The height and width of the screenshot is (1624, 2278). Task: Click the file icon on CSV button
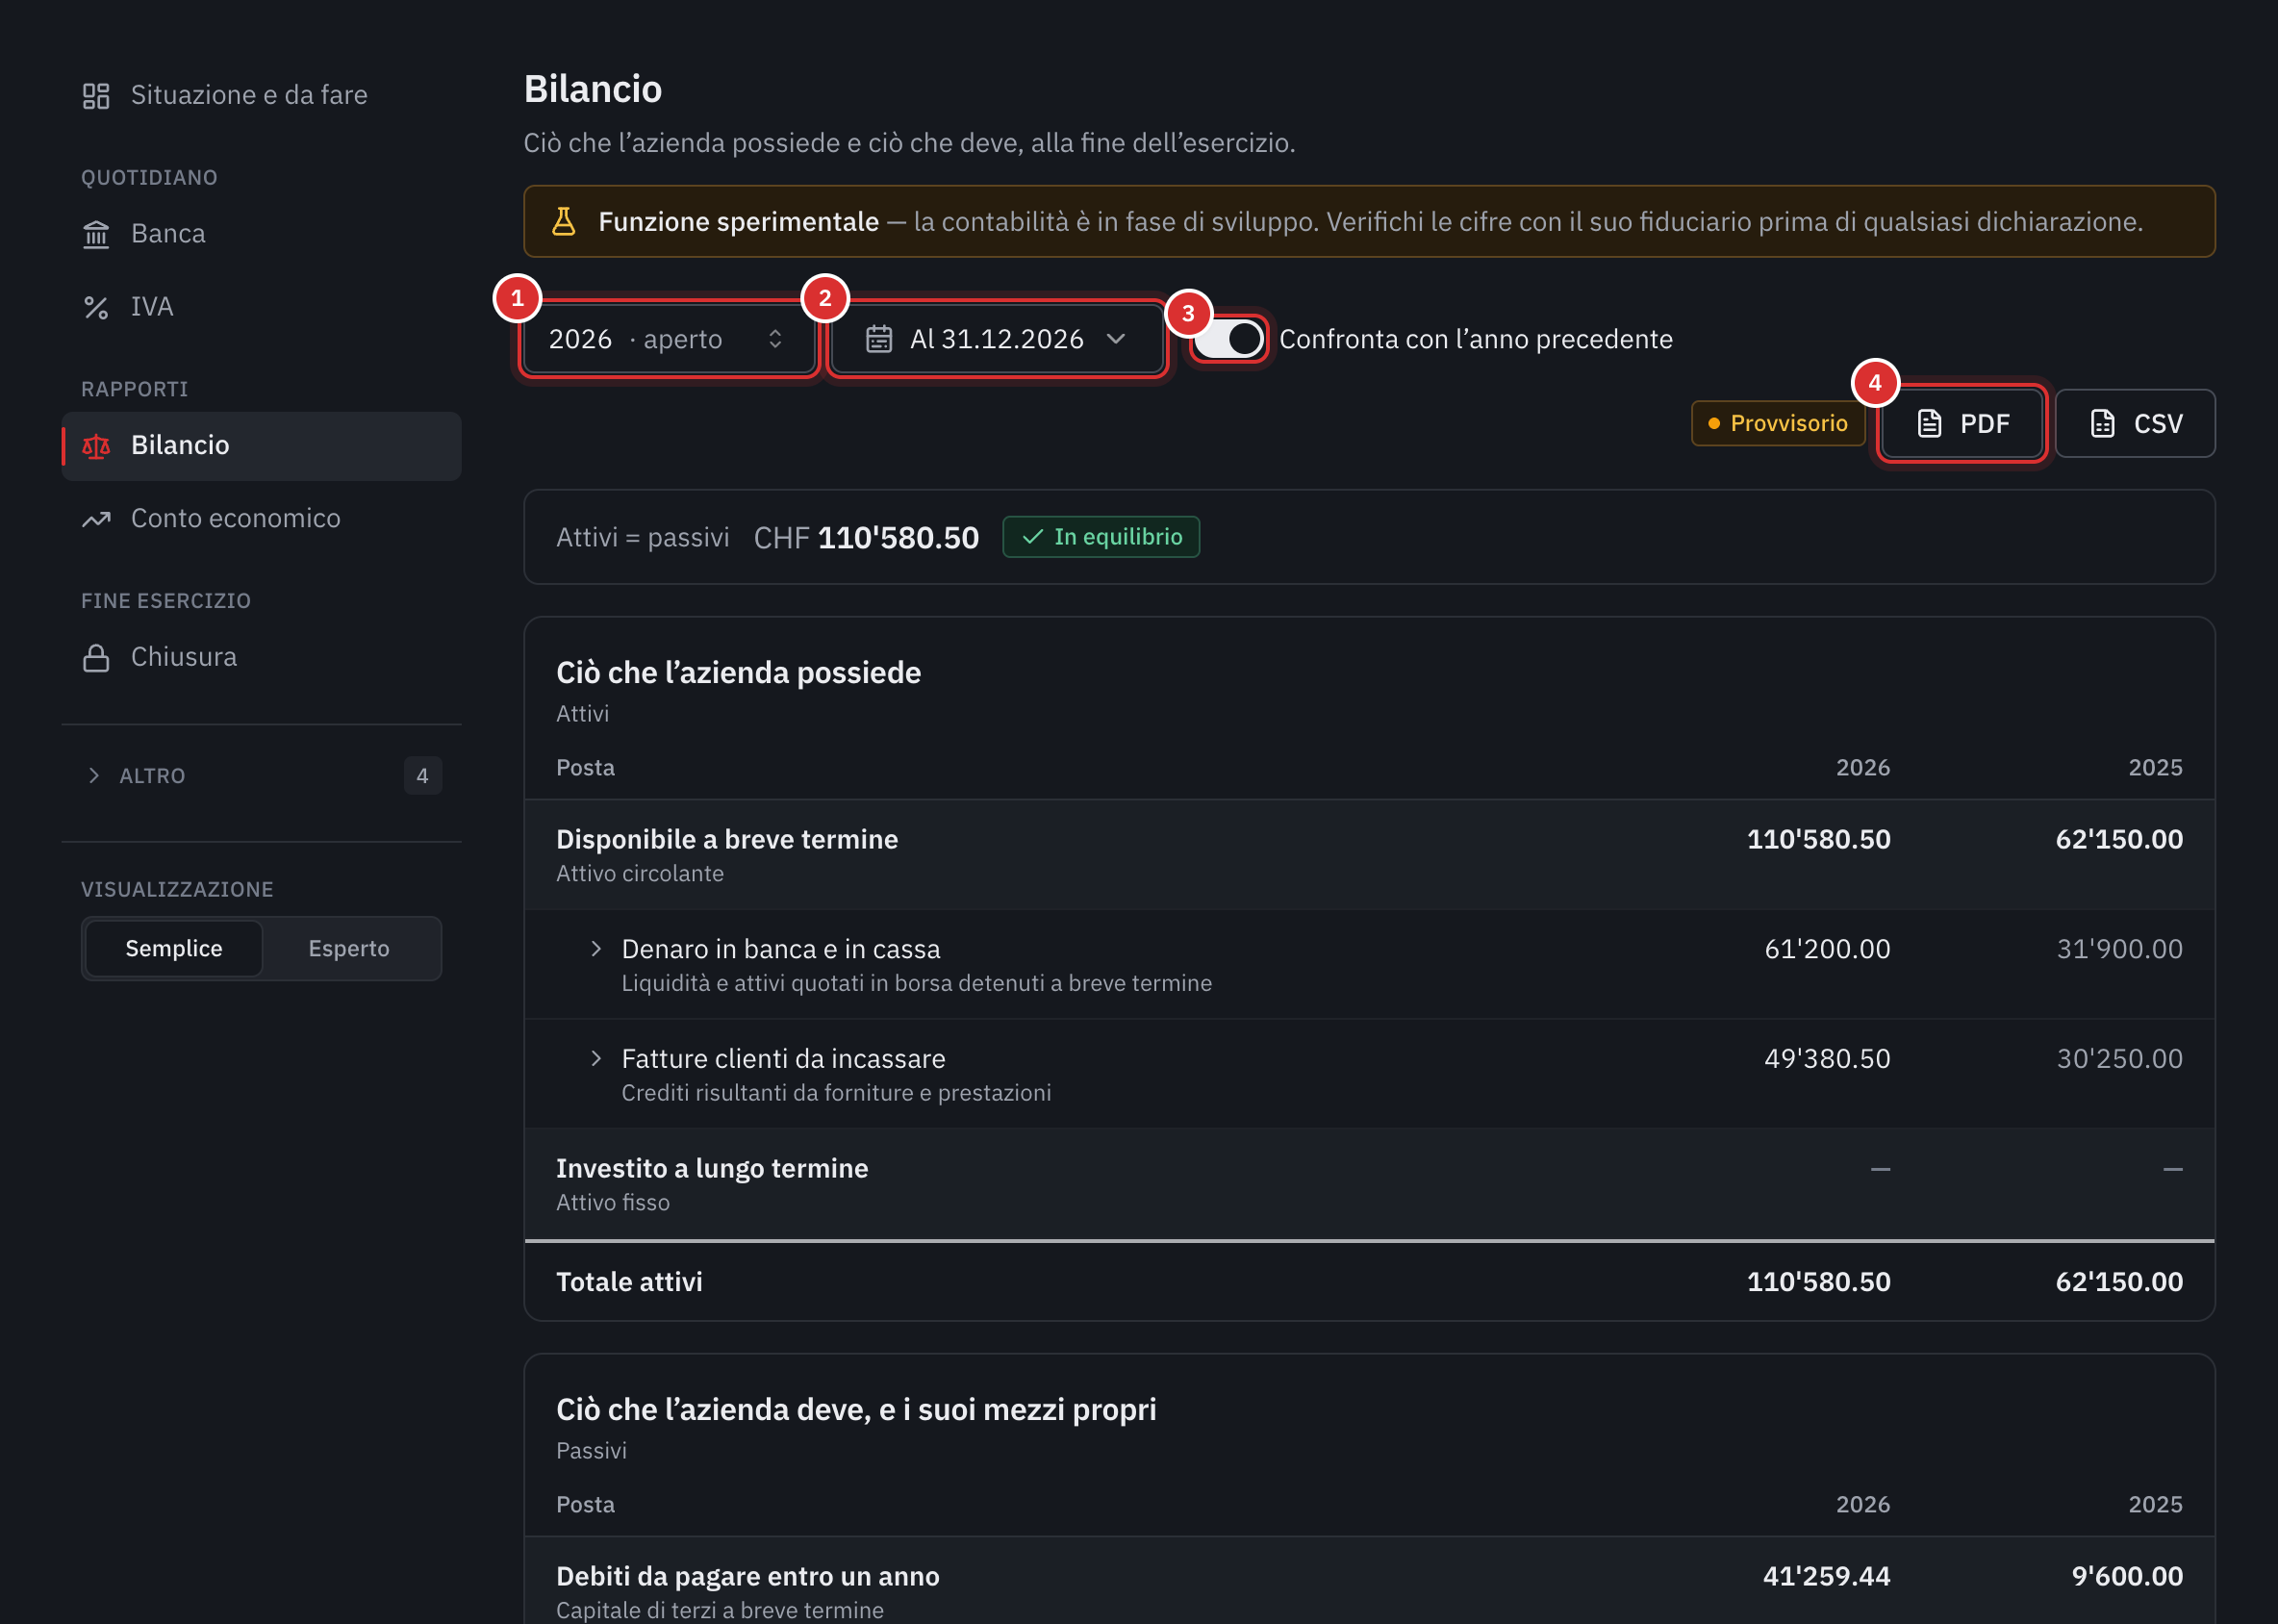pos(2103,423)
